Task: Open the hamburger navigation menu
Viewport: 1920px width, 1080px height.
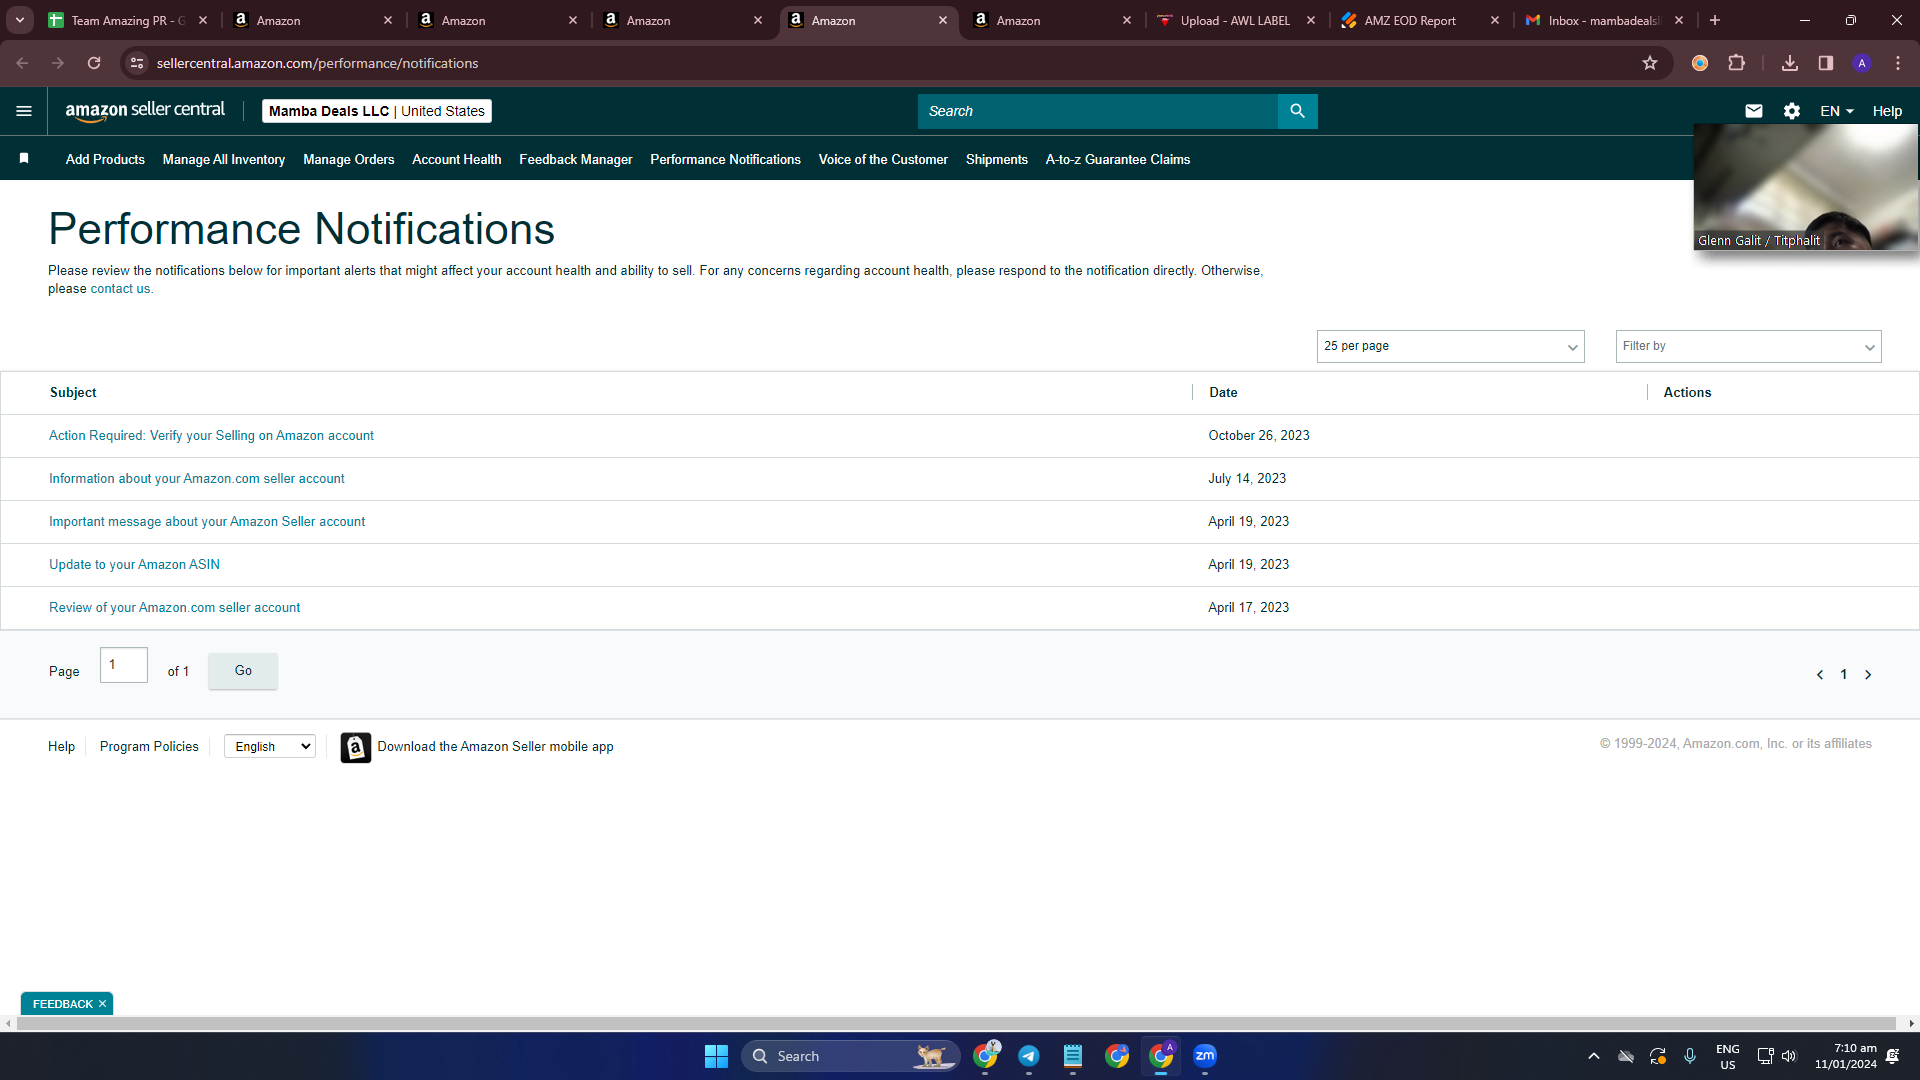Action: (x=24, y=111)
